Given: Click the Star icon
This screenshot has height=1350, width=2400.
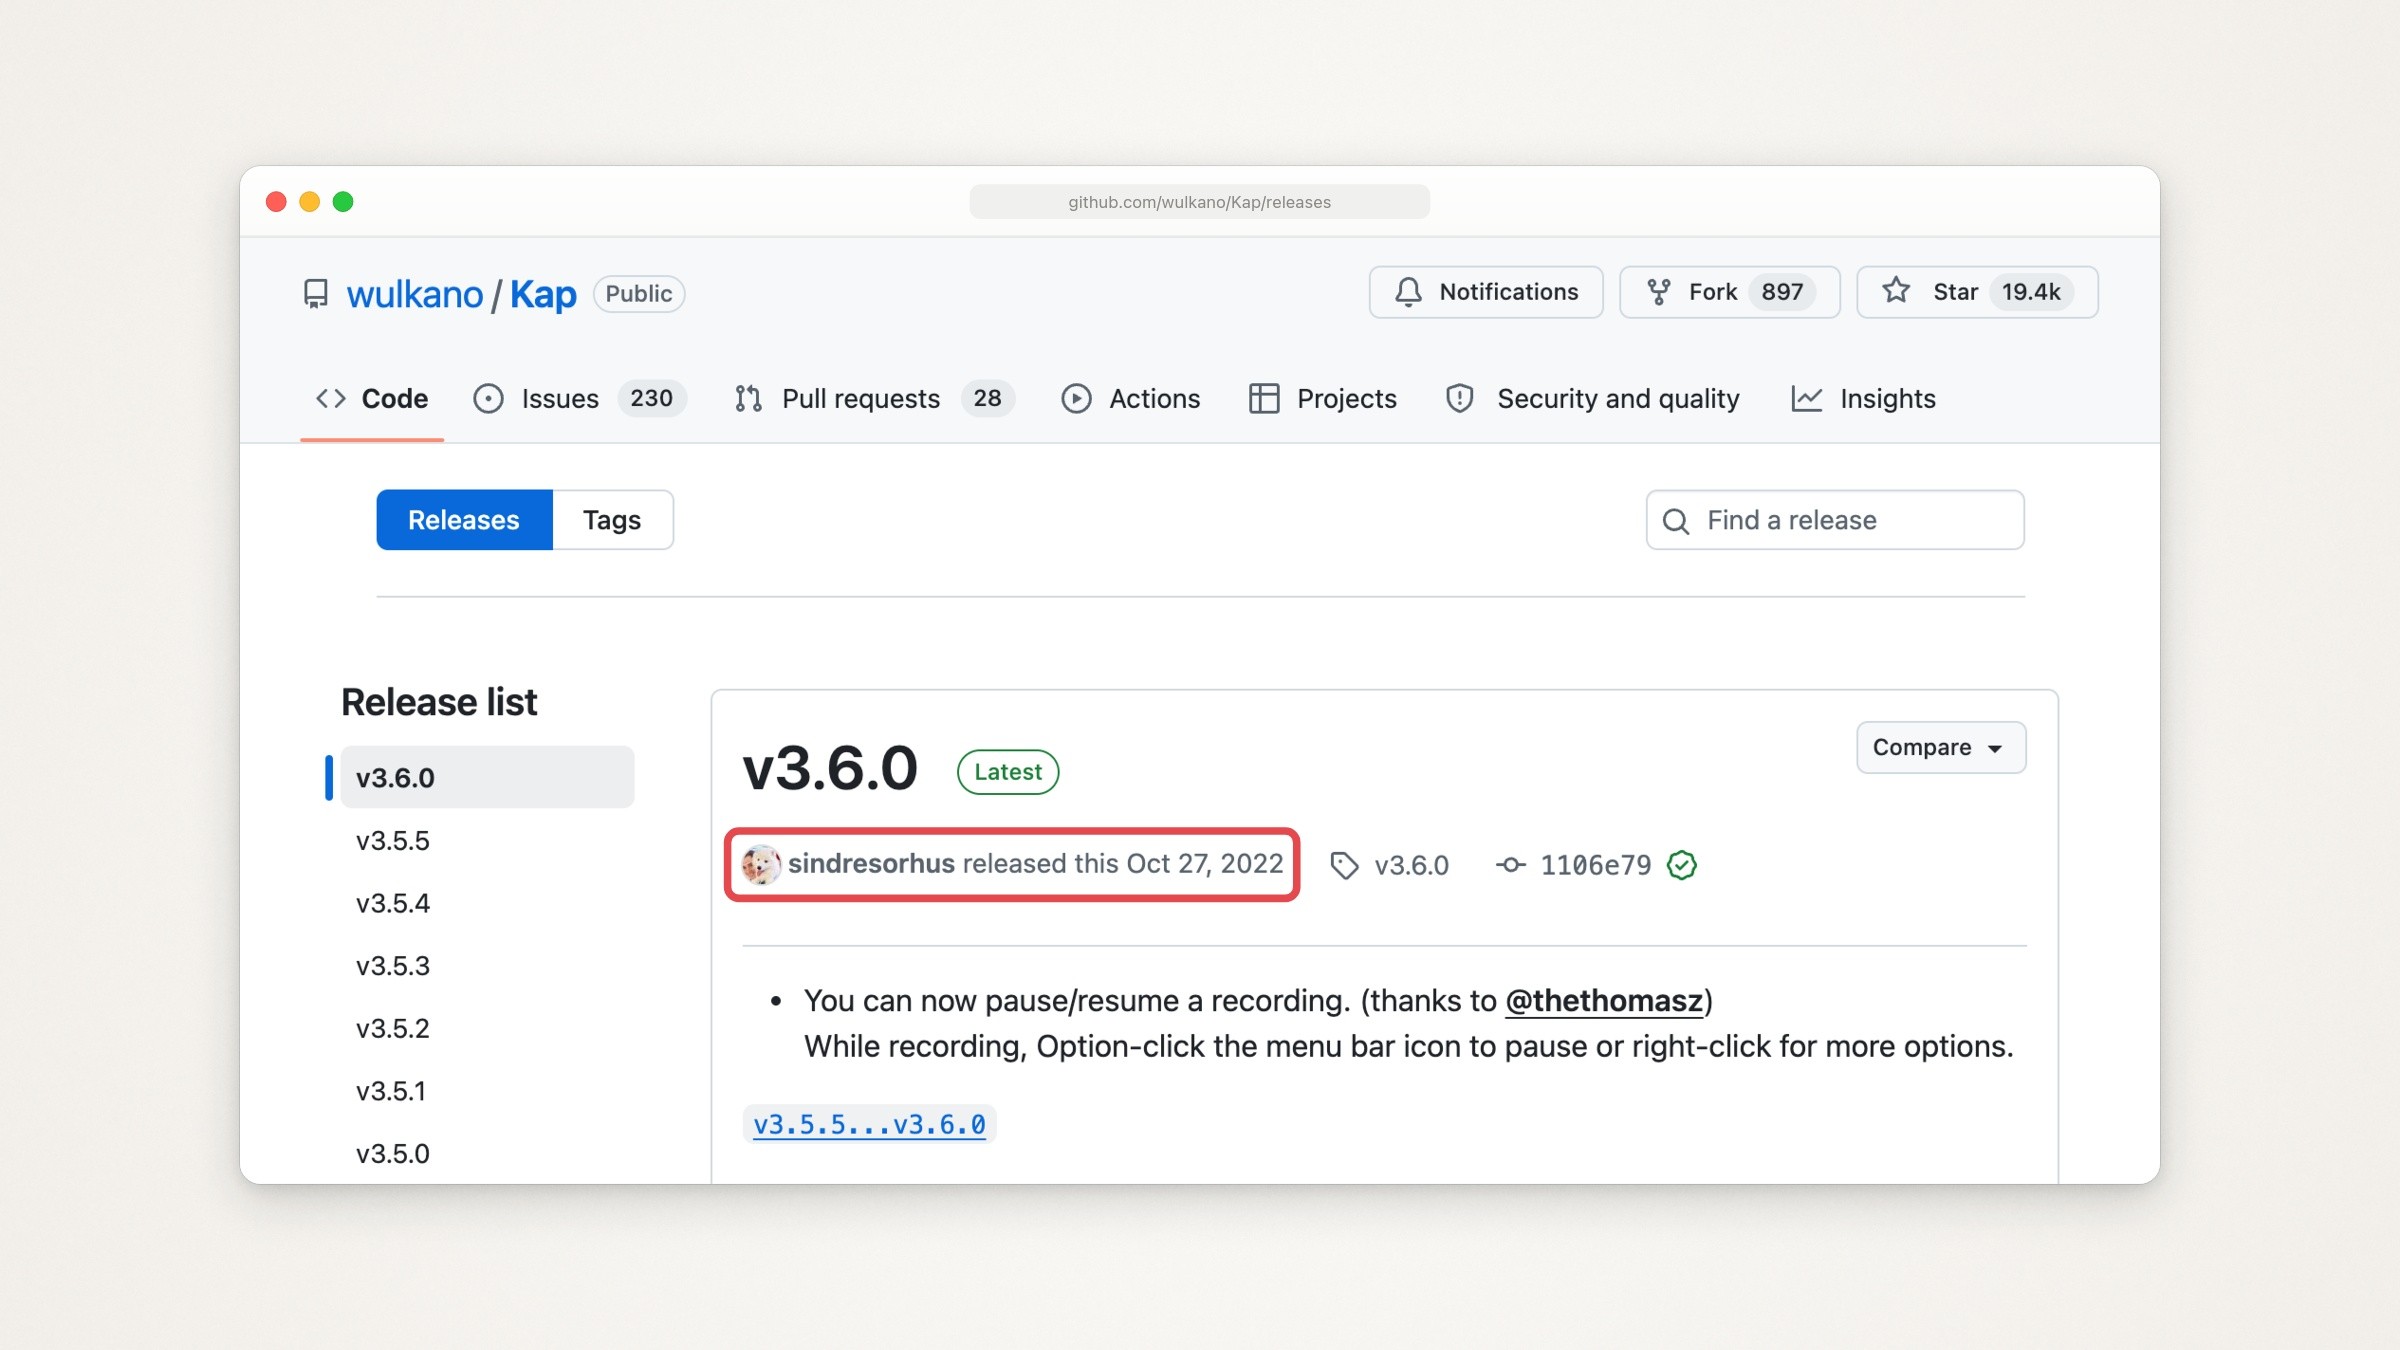Looking at the screenshot, I should pyautogui.click(x=1896, y=291).
